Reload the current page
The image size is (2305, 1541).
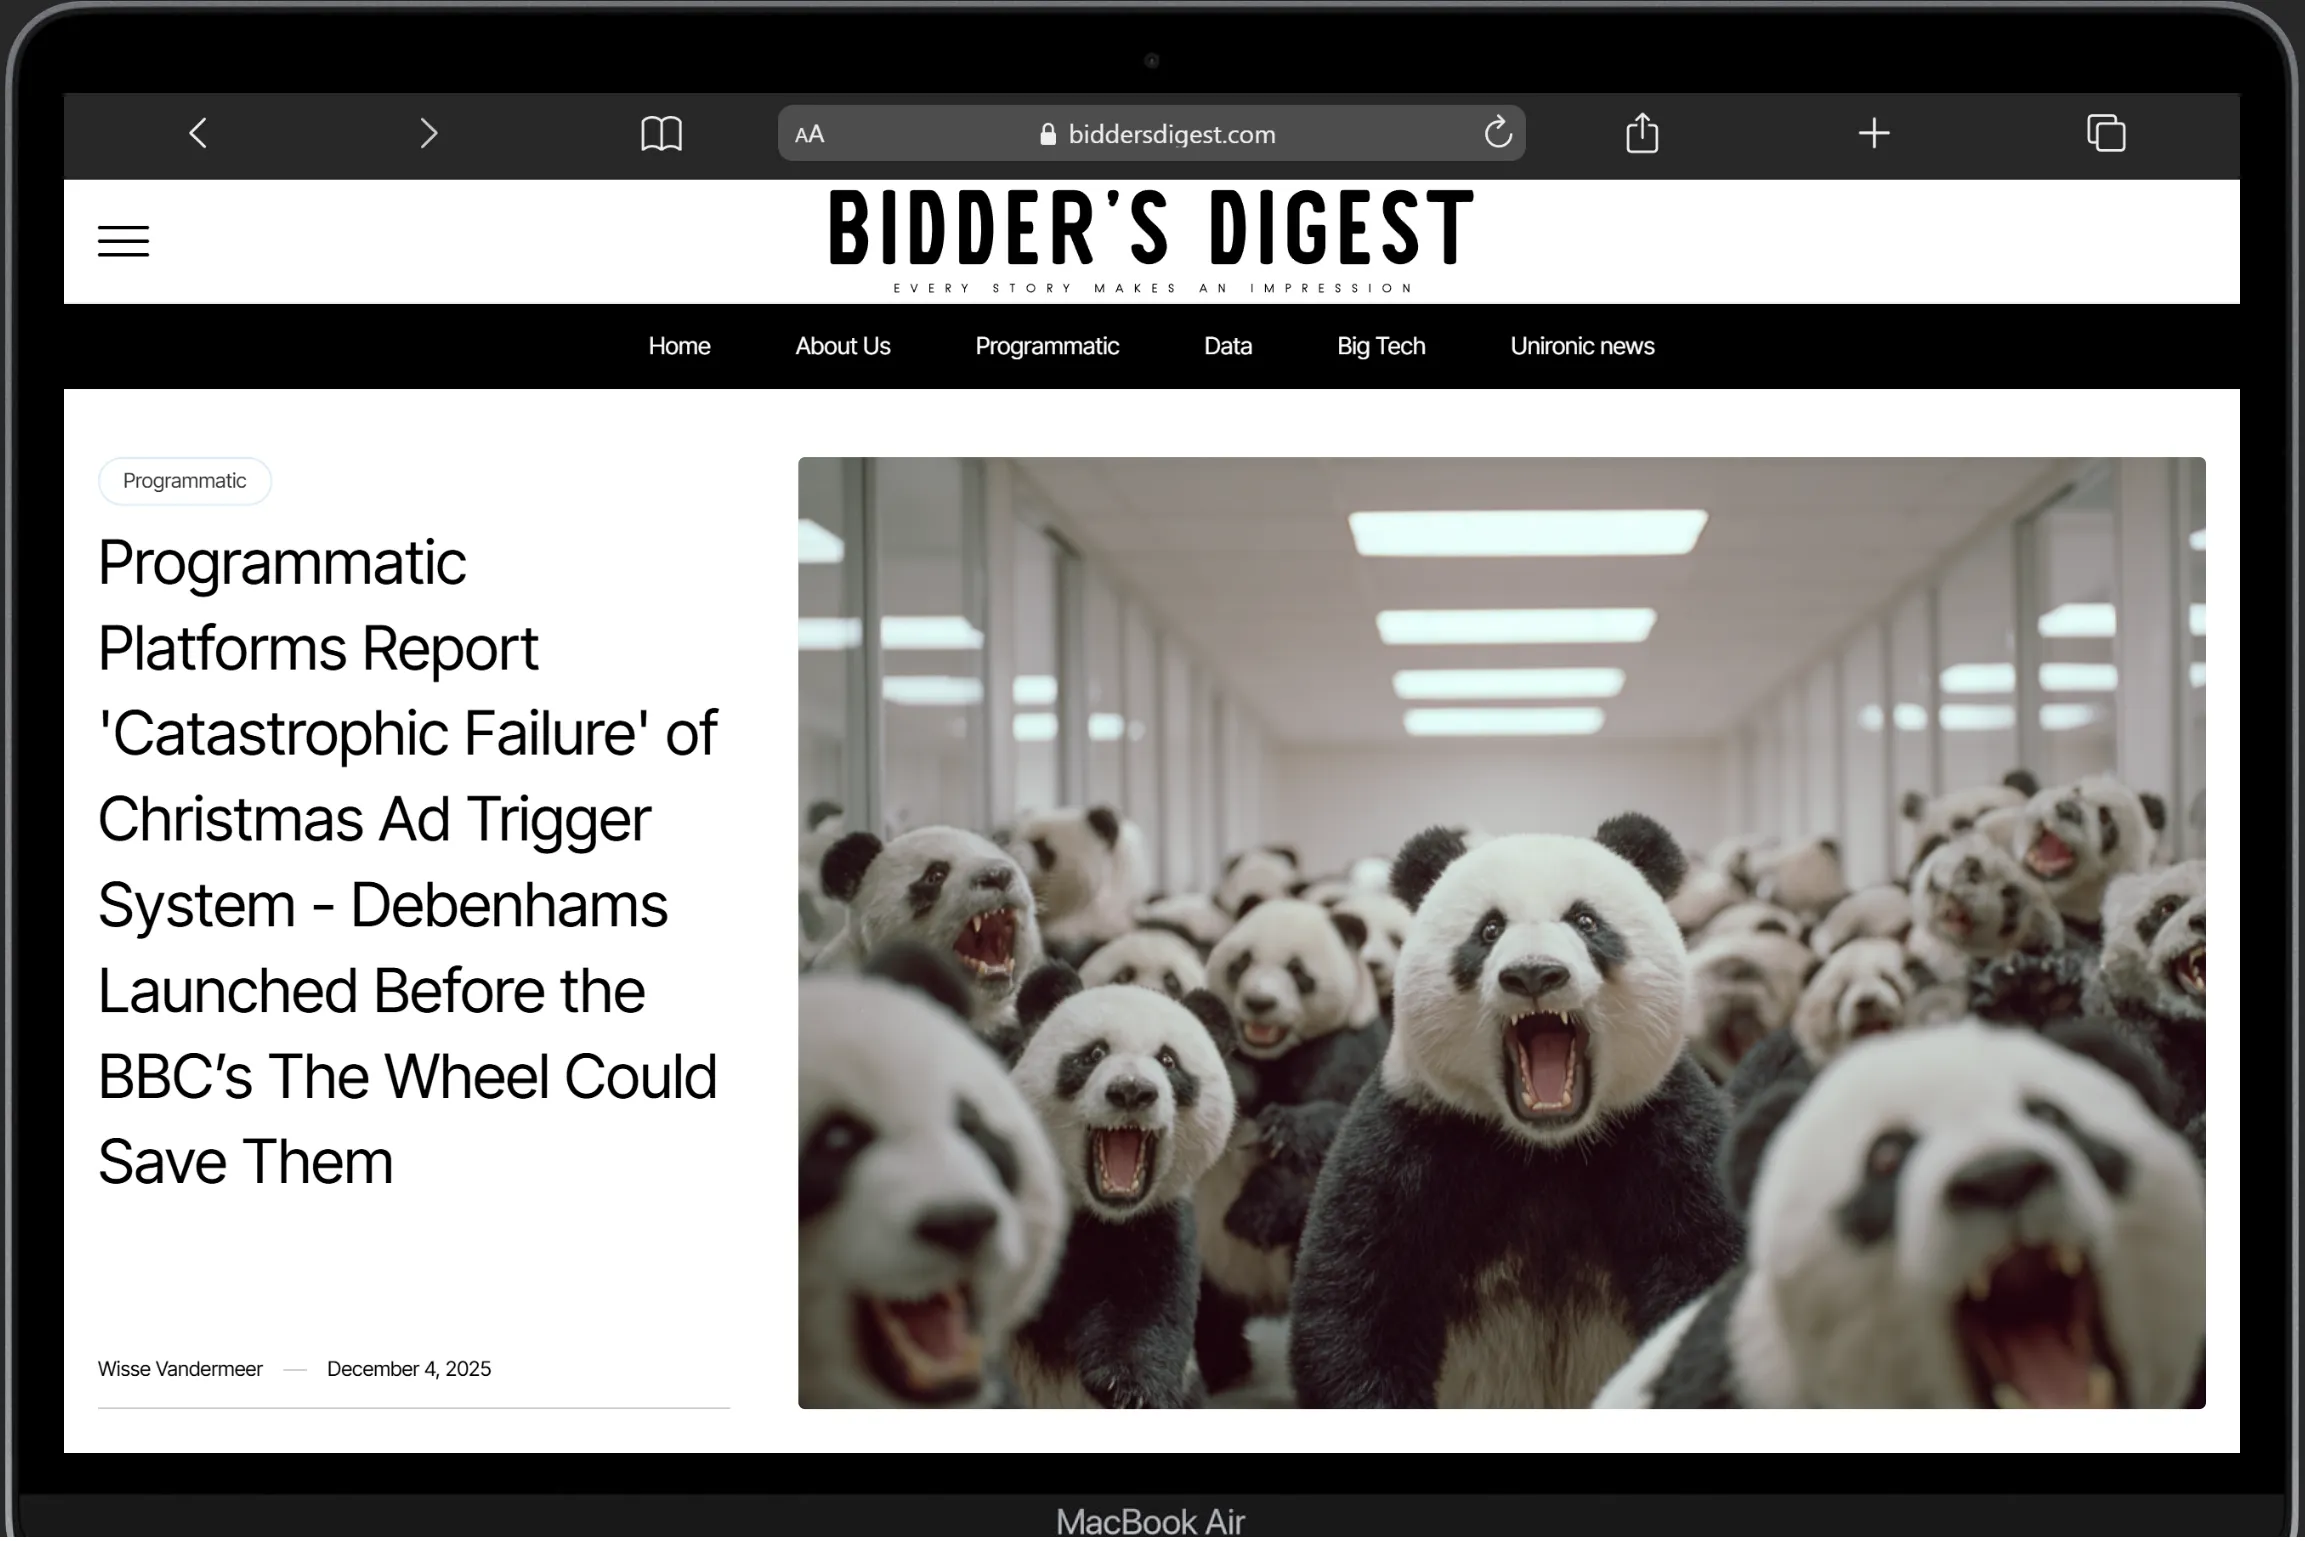coord(1497,133)
